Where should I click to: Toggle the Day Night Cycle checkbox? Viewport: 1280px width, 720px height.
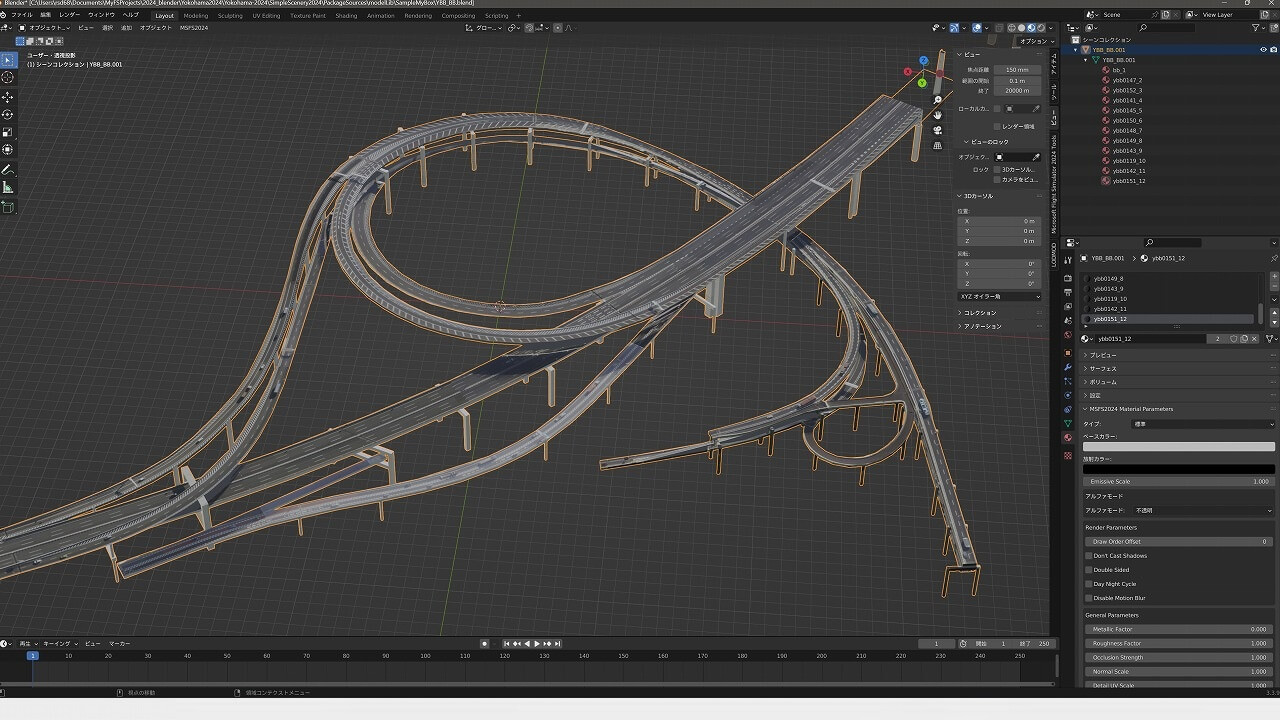(x=1089, y=584)
